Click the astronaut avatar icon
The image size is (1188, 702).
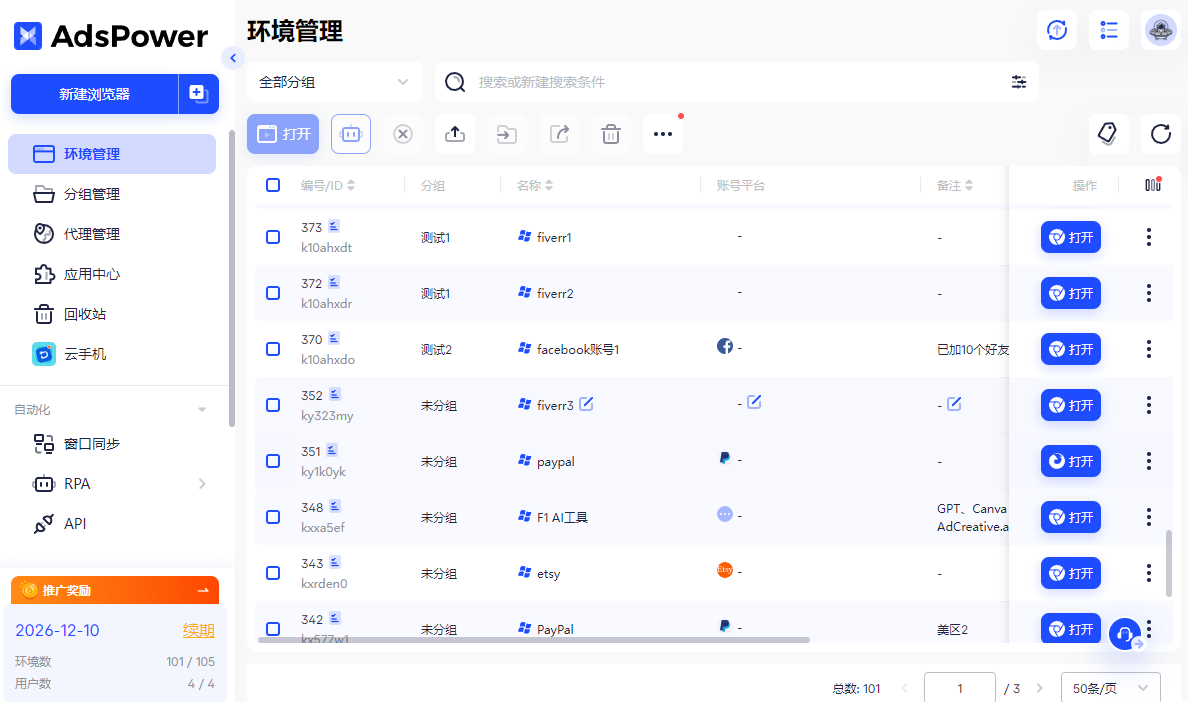click(1160, 31)
